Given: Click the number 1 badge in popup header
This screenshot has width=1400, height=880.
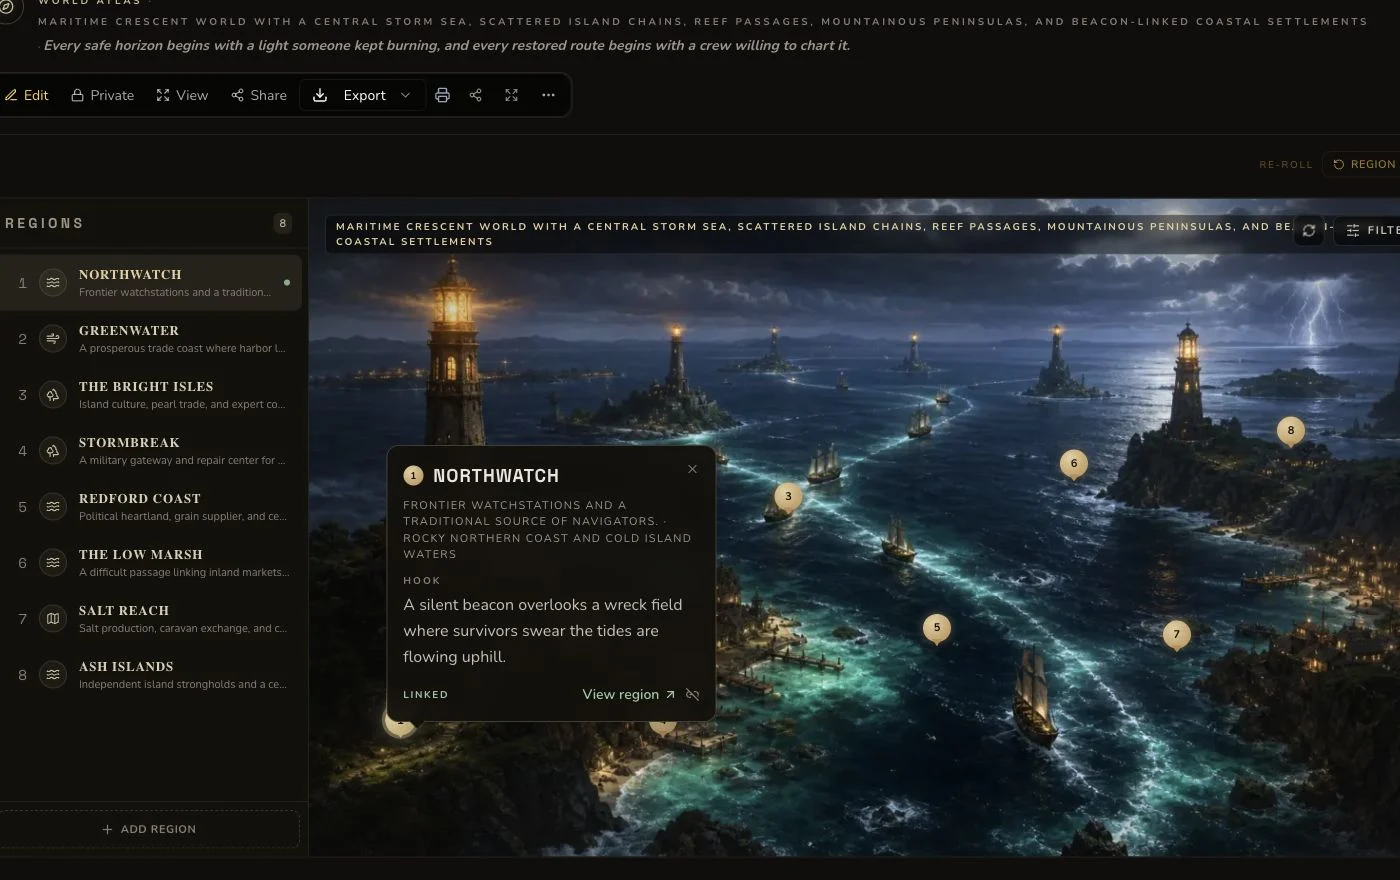Looking at the screenshot, I should click(x=413, y=476).
